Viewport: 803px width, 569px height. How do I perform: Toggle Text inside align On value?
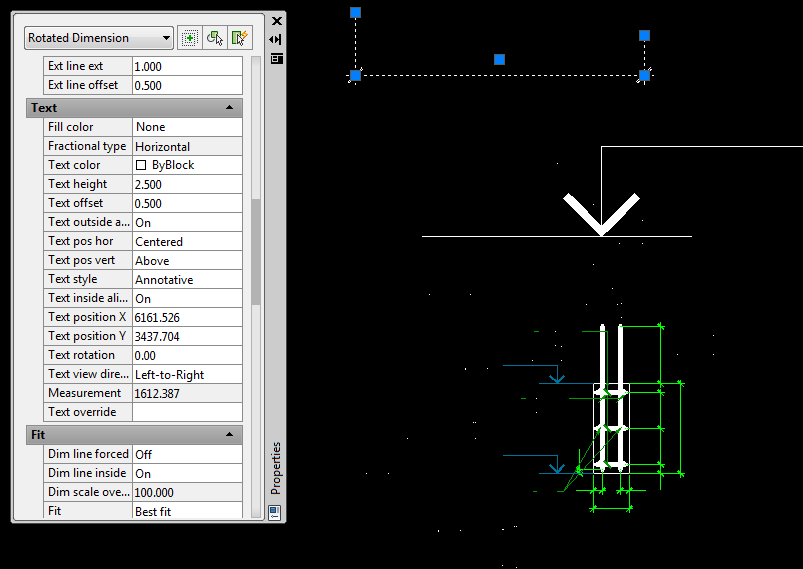click(x=187, y=298)
